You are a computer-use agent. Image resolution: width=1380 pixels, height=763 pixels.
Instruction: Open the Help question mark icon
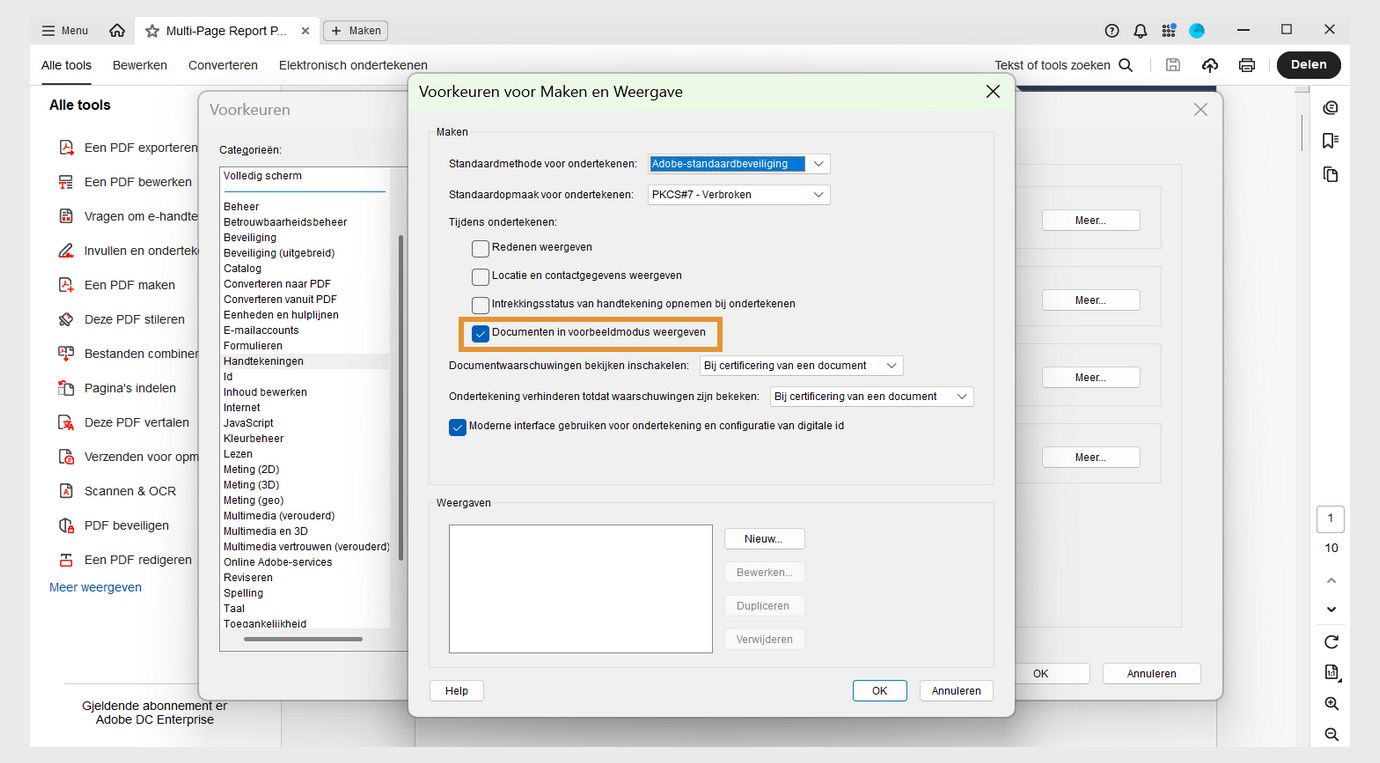click(1112, 31)
